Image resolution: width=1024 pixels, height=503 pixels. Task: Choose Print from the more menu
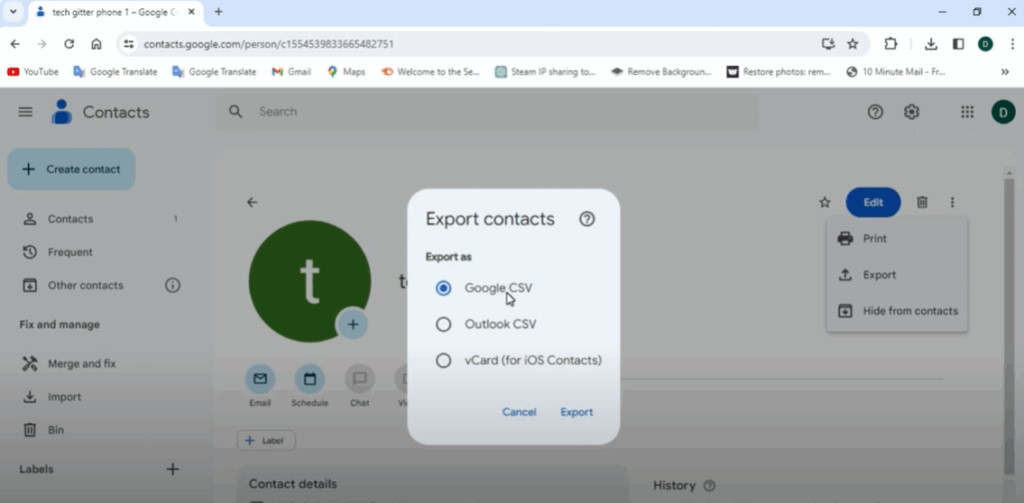[897, 238]
